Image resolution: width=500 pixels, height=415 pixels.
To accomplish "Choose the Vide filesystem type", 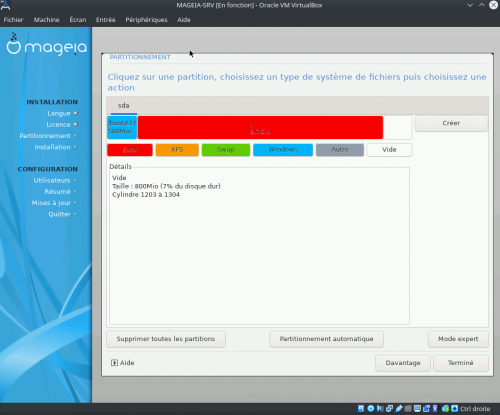I will click(389, 150).
